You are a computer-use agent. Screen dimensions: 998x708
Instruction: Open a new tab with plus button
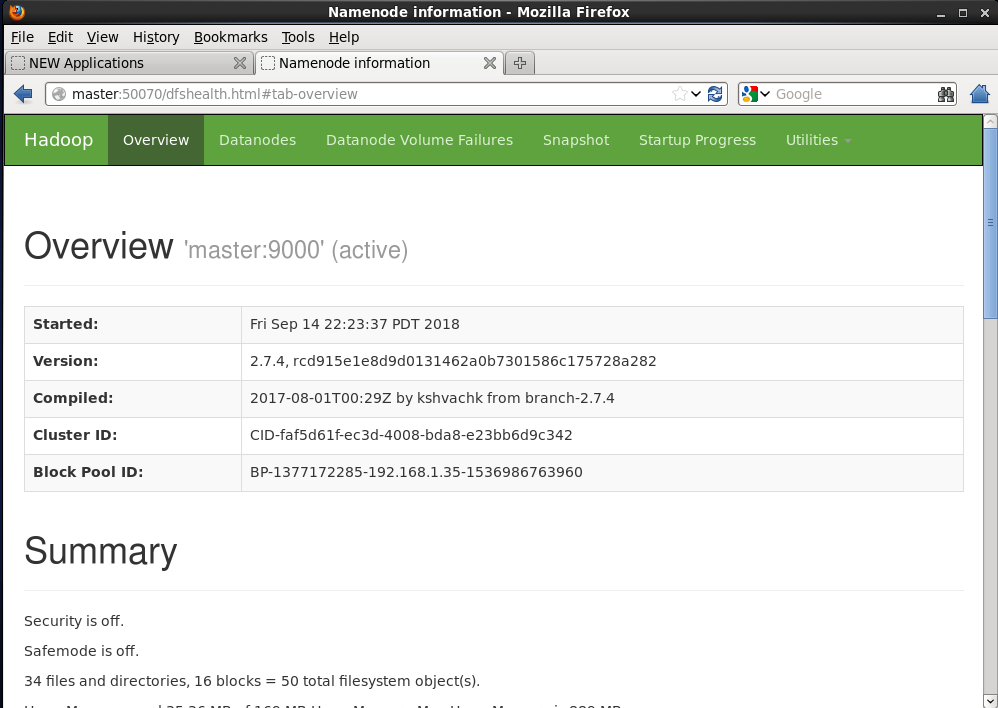click(x=520, y=63)
